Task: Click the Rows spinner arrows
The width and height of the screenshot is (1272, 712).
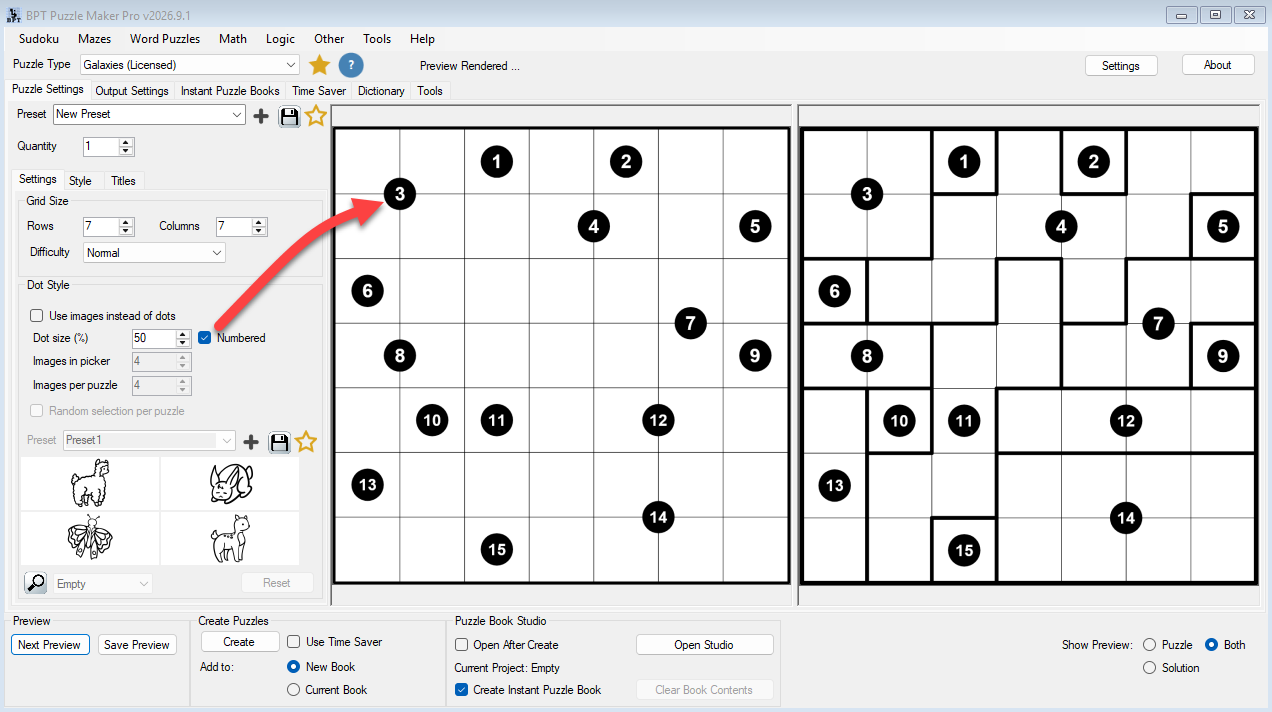Action: tap(126, 227)
